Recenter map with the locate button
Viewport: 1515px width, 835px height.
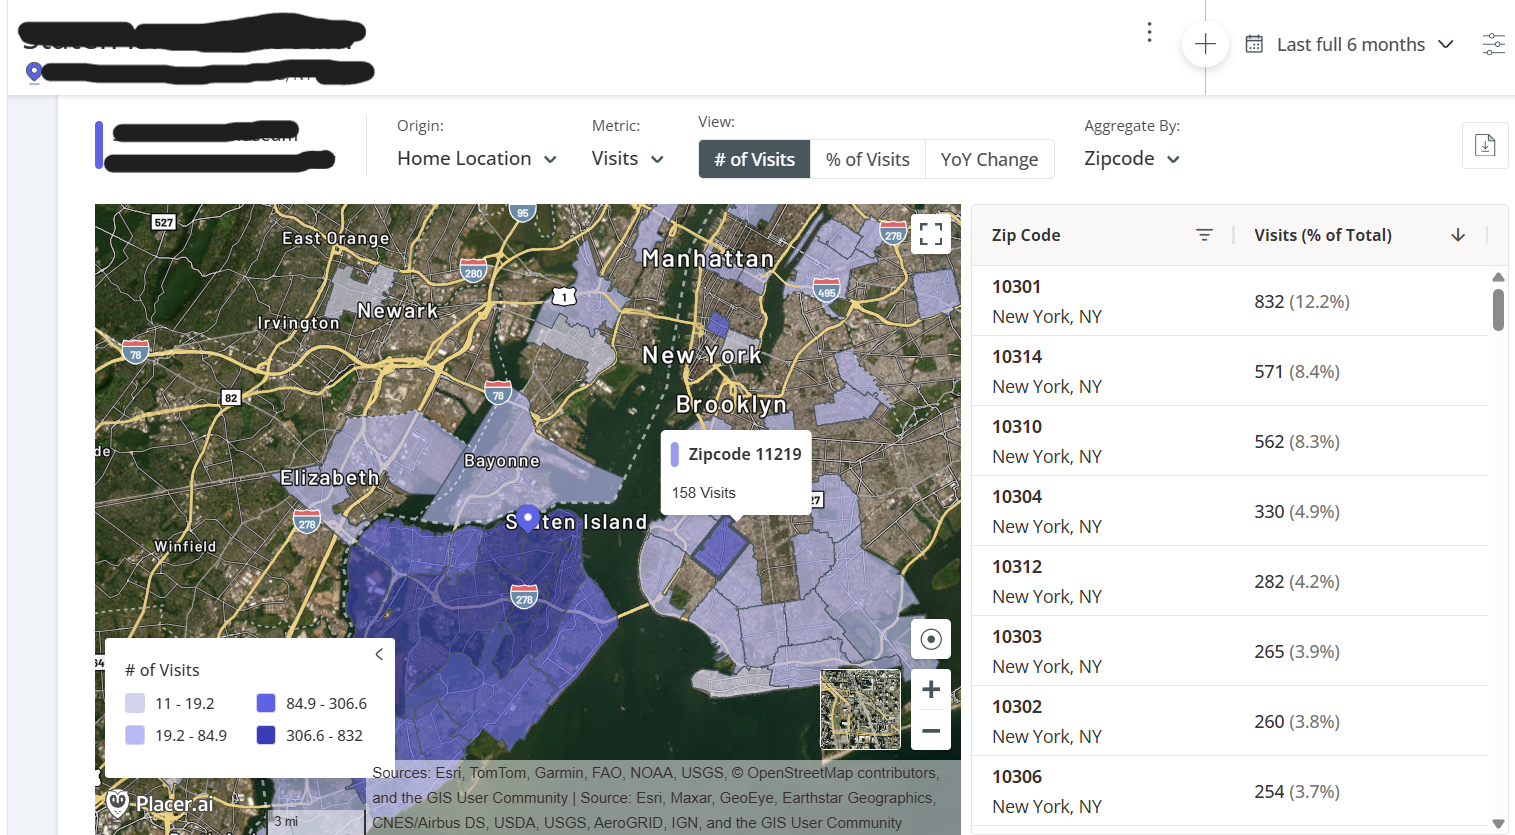click(931, 639)
